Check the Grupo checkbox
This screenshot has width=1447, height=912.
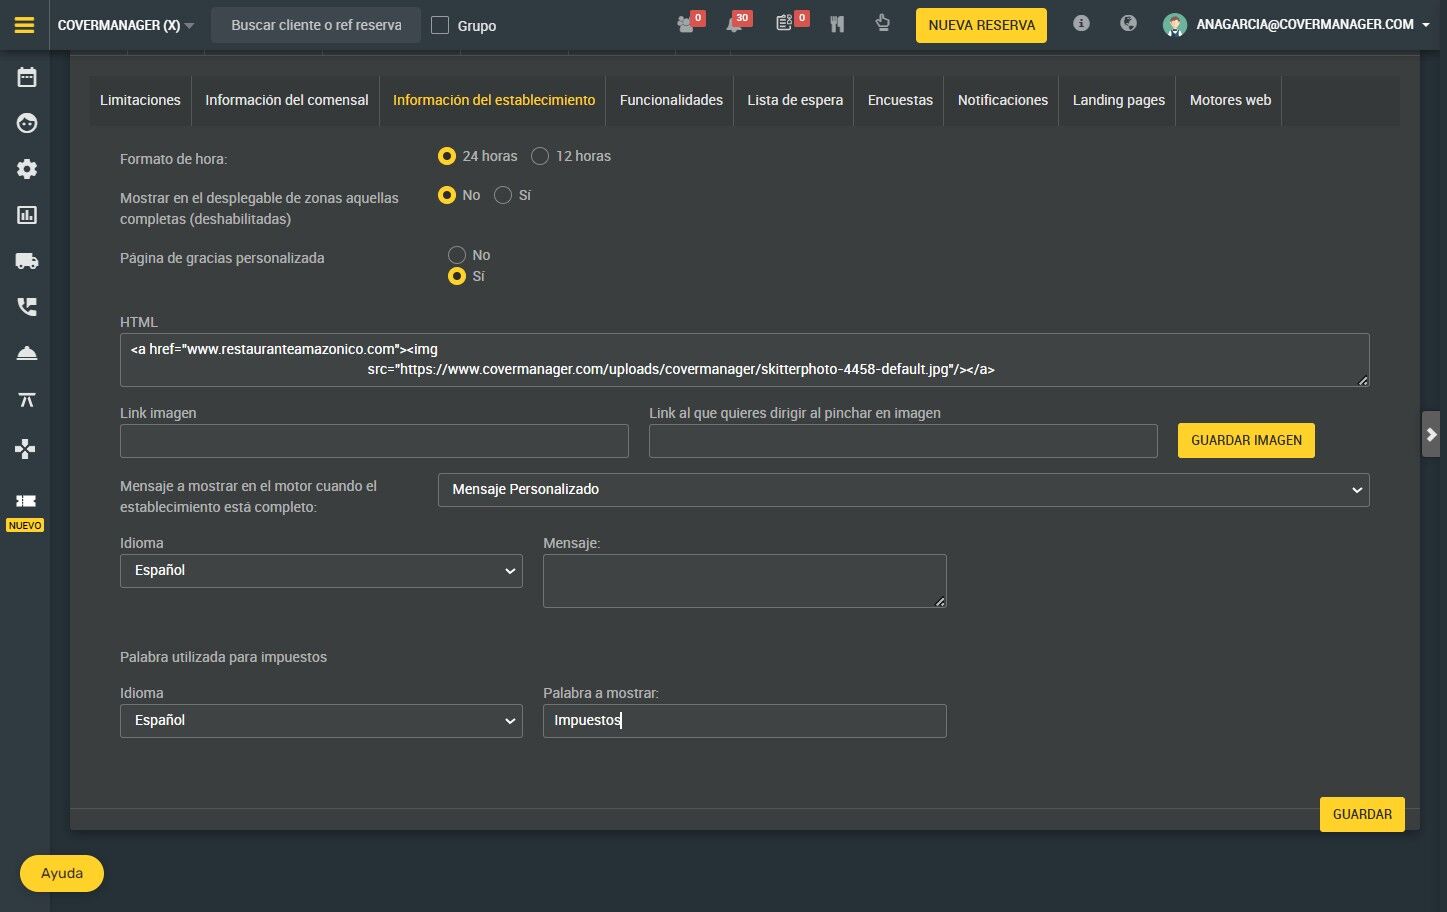440,25
